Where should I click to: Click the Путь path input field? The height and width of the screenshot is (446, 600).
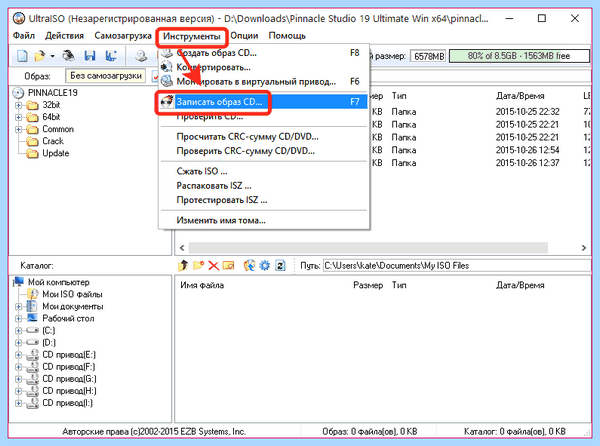coord(457,265)
